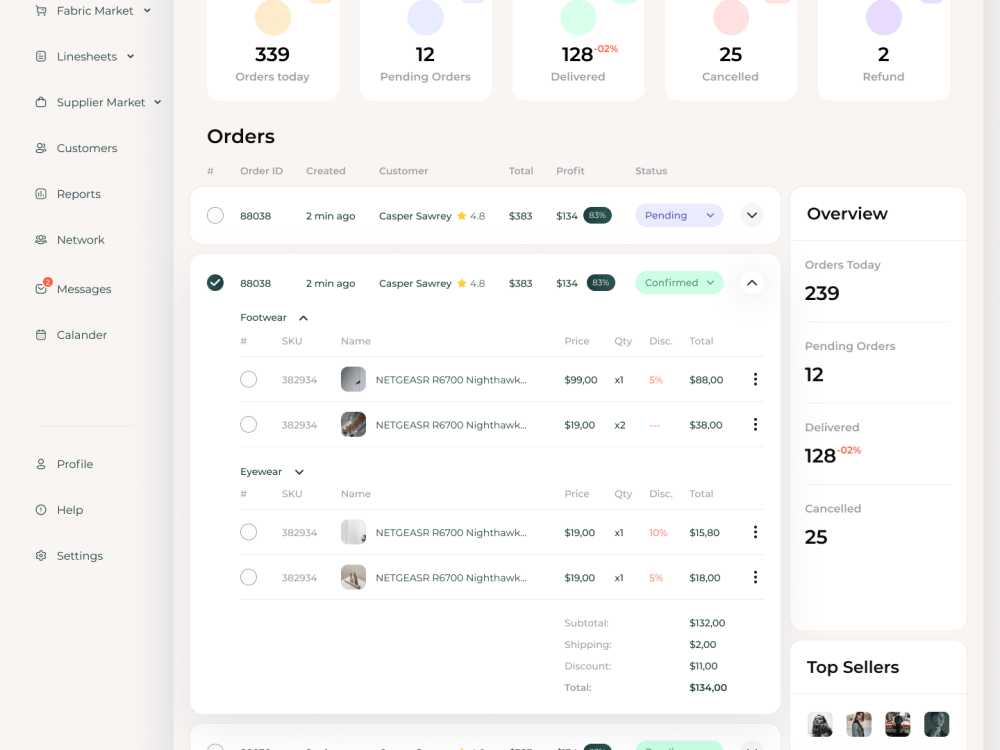The height and width of the screenshot is (750, 1000).
Task: Expand the Eyewear section chevron
Action: point(299,473)
